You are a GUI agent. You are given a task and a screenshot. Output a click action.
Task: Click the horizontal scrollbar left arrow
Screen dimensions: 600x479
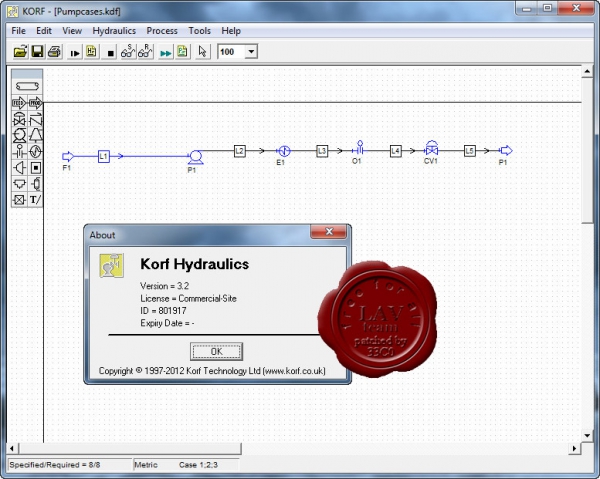click(x=12, y=448)
